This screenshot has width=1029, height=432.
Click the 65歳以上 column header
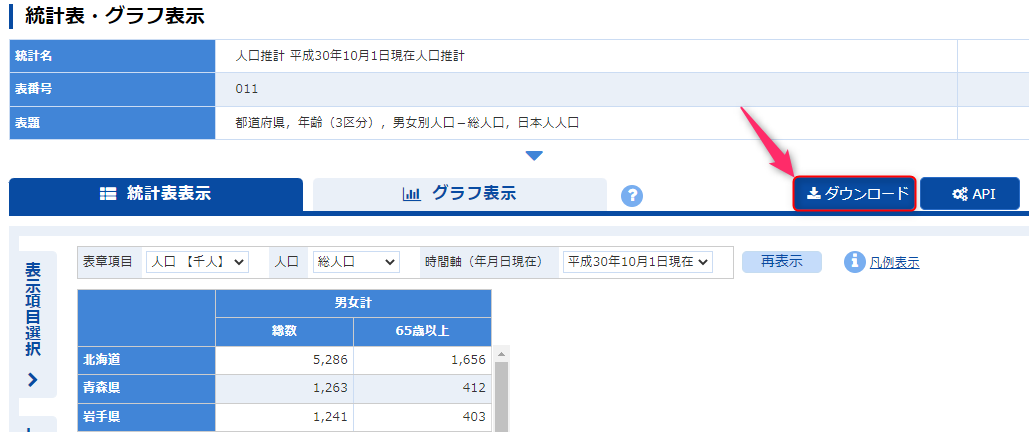tap(423, 332)
